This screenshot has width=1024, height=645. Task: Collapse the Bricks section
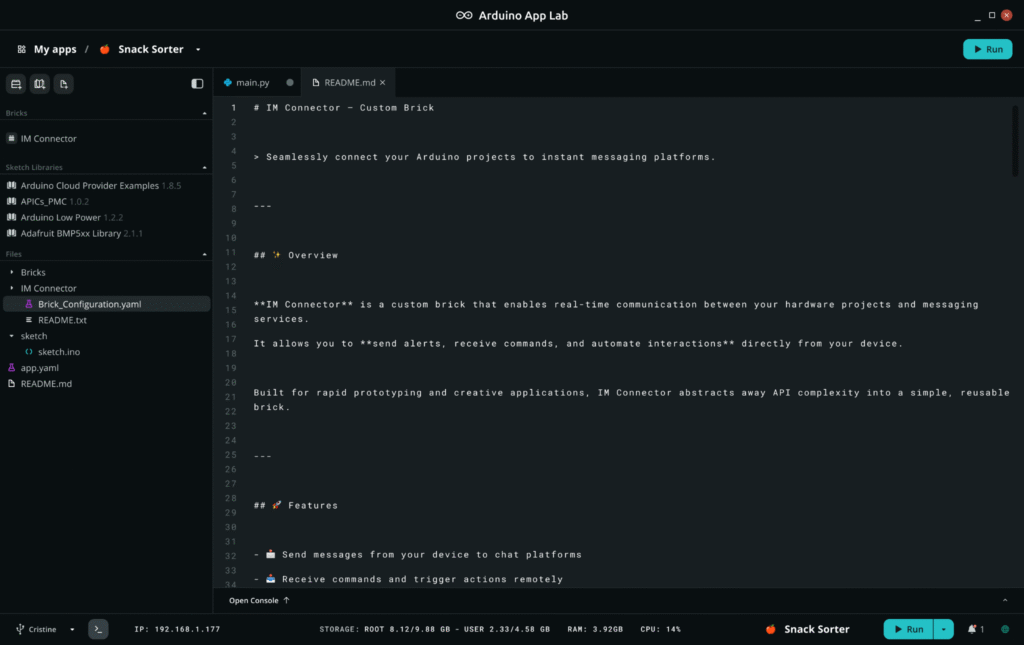(204, 114)
